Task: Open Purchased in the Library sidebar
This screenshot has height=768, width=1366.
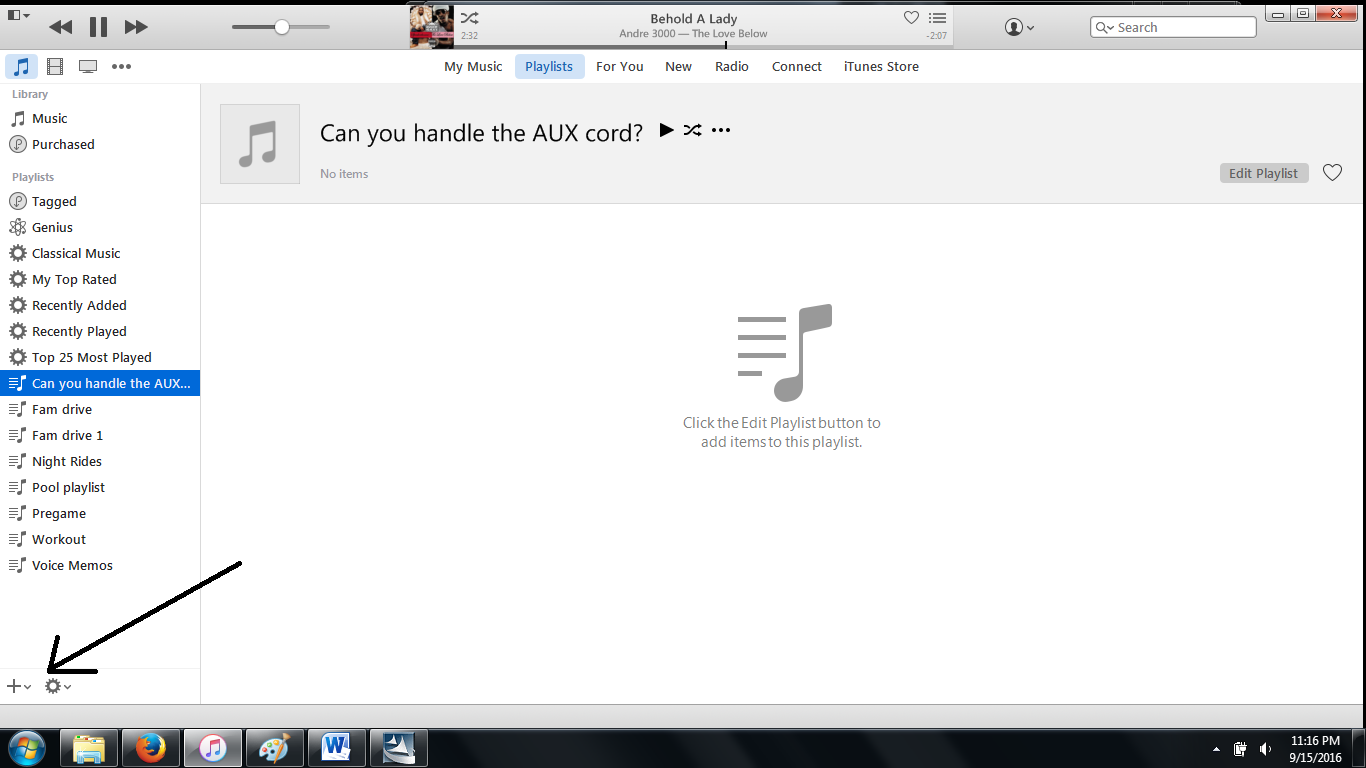Action: tap(100, 144)
